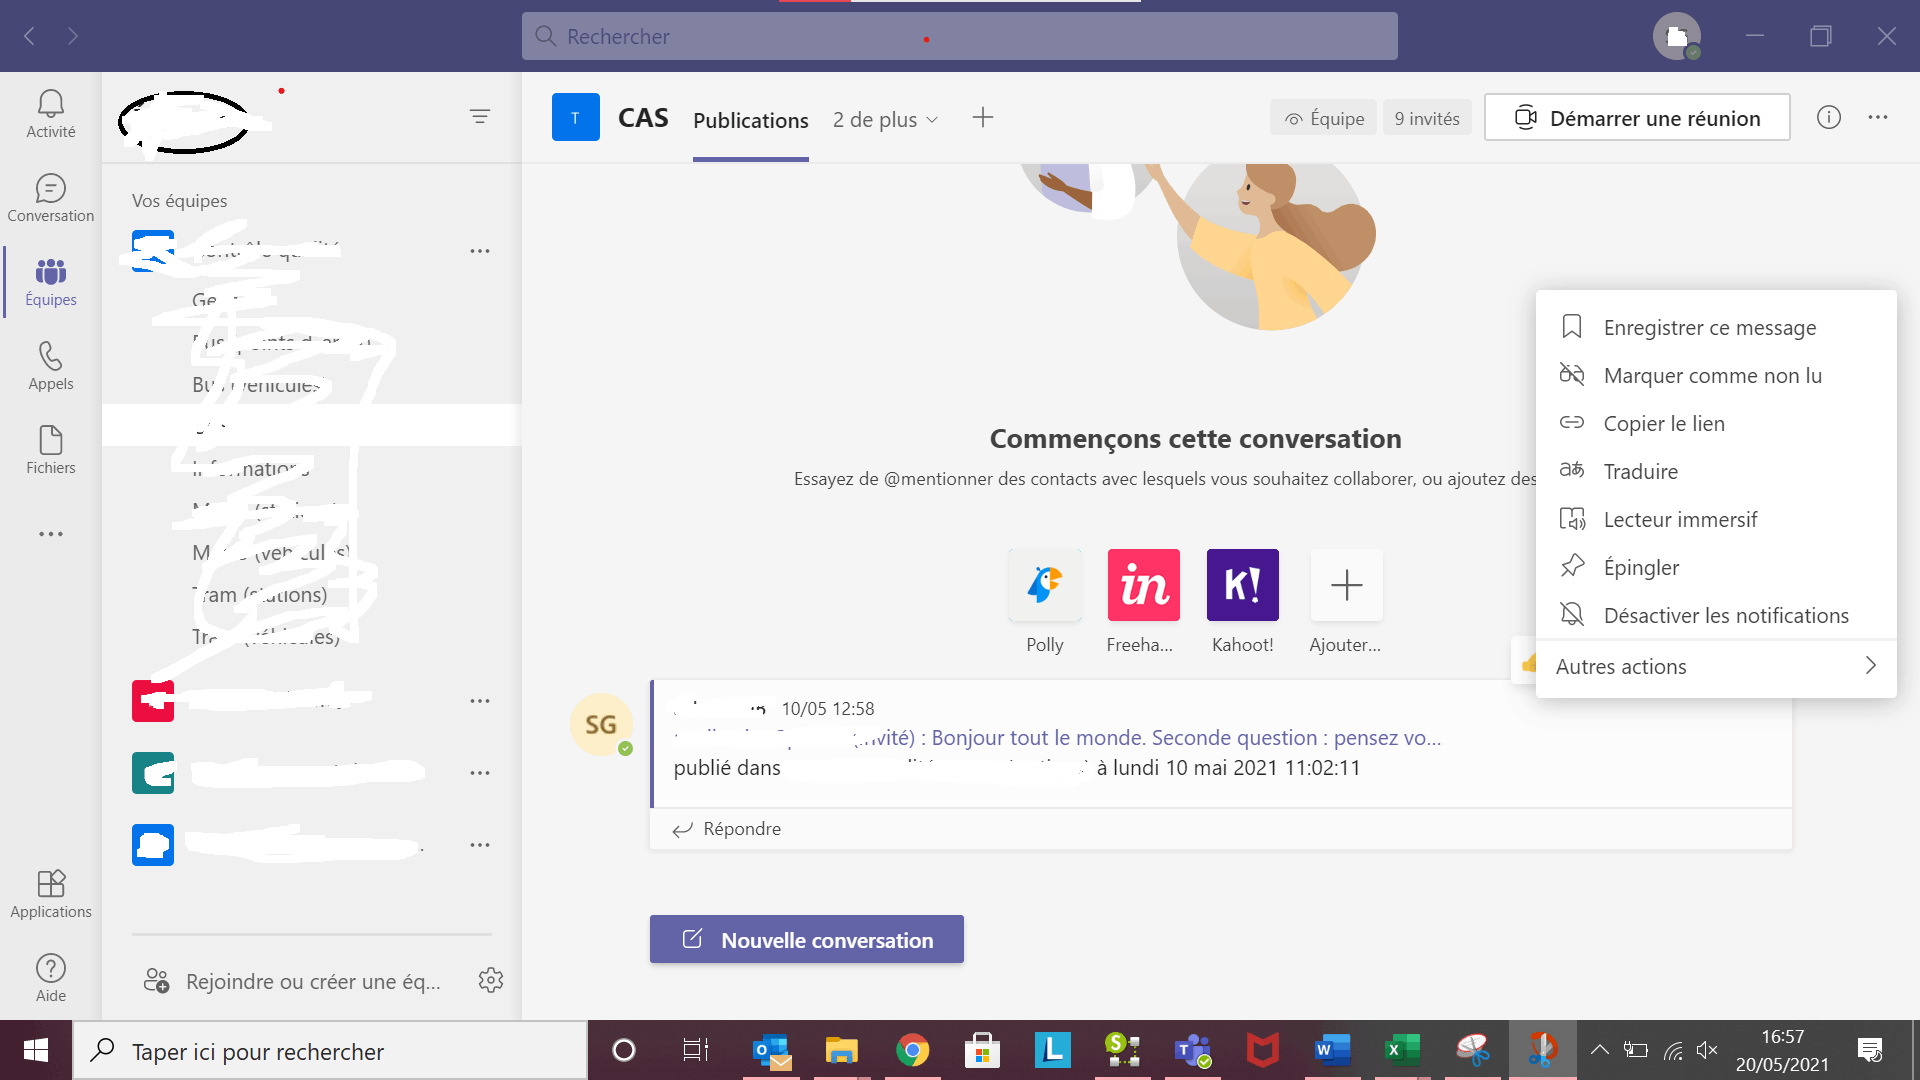Viewport: 1920px width, 1080px height.
Task: Click Nouvelle conversation button
Action: click(x=806, y=939)
